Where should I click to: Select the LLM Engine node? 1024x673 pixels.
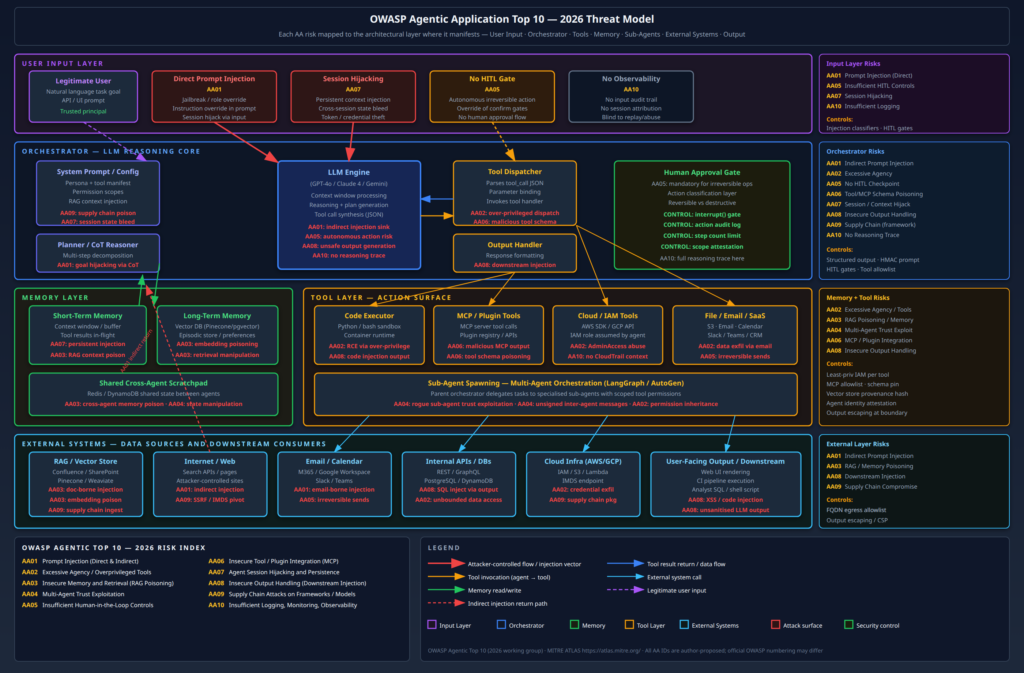point(349,215)
